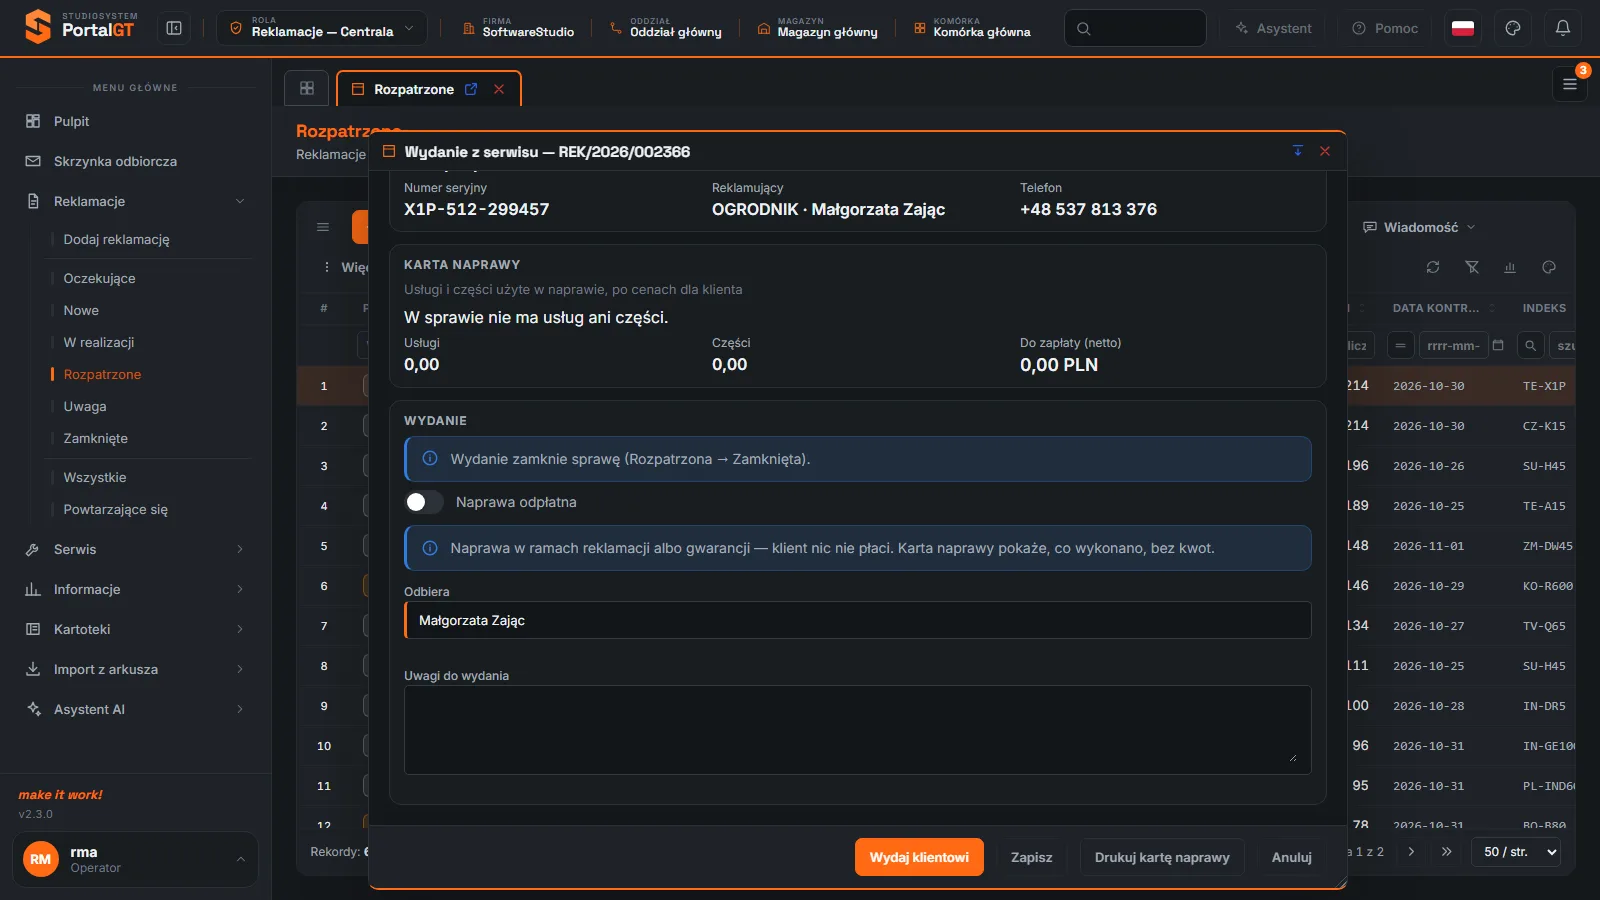Open the global search box
The height and width of the screenshot is (900, 1600).
coord(1135,29)
